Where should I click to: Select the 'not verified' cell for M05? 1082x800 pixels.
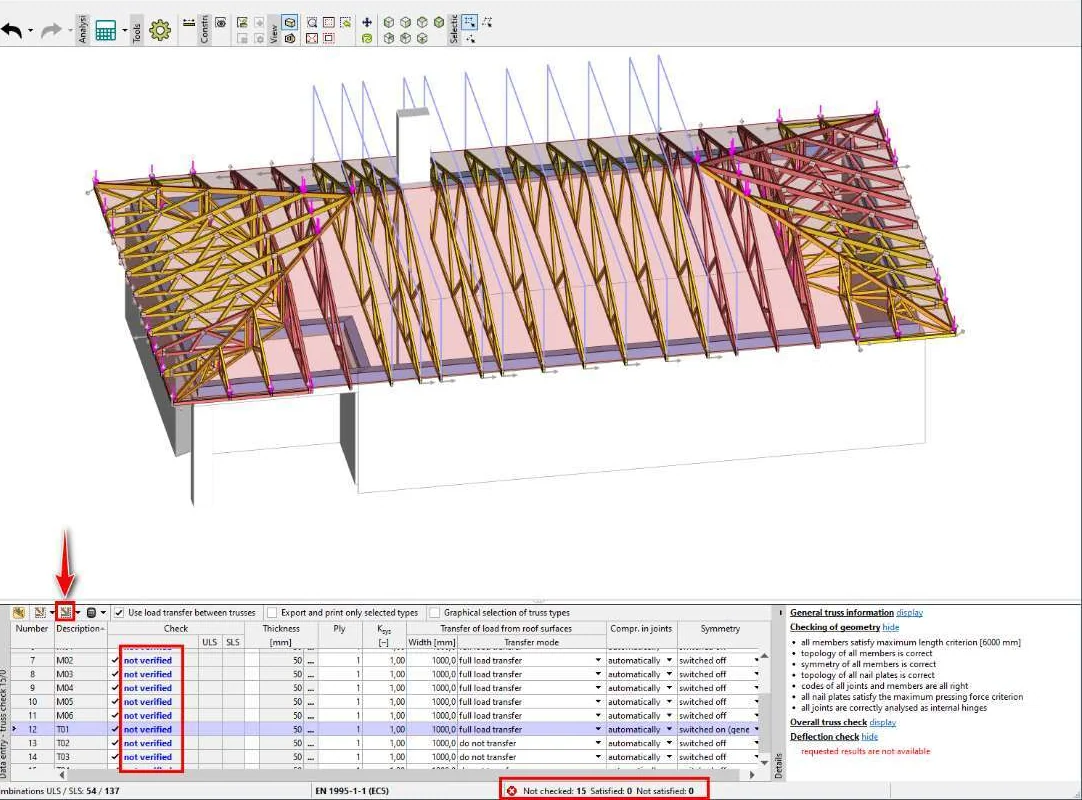click(148, 702)
